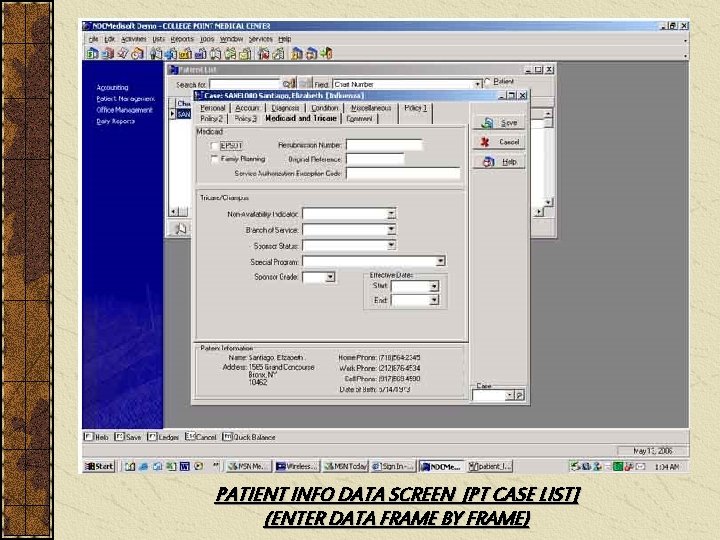The image size is (720, 540).
Task: Open Excel from the quick launch bar
Action: (x=171, y=467)
